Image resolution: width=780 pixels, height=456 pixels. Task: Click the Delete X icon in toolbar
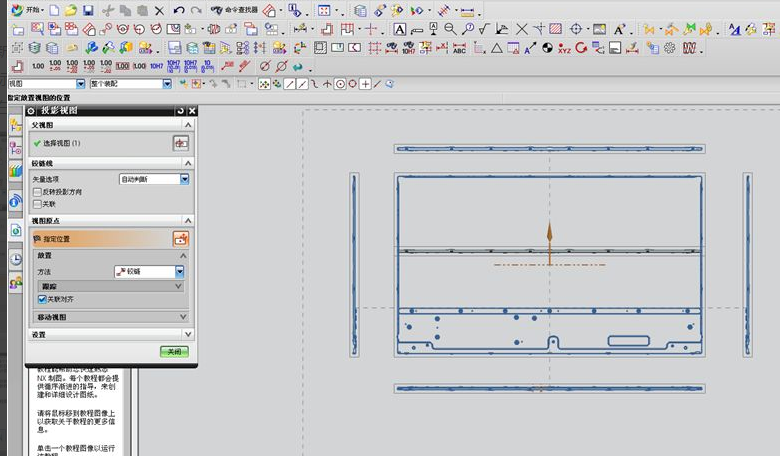pyautogui.click(x=158, y=10)
